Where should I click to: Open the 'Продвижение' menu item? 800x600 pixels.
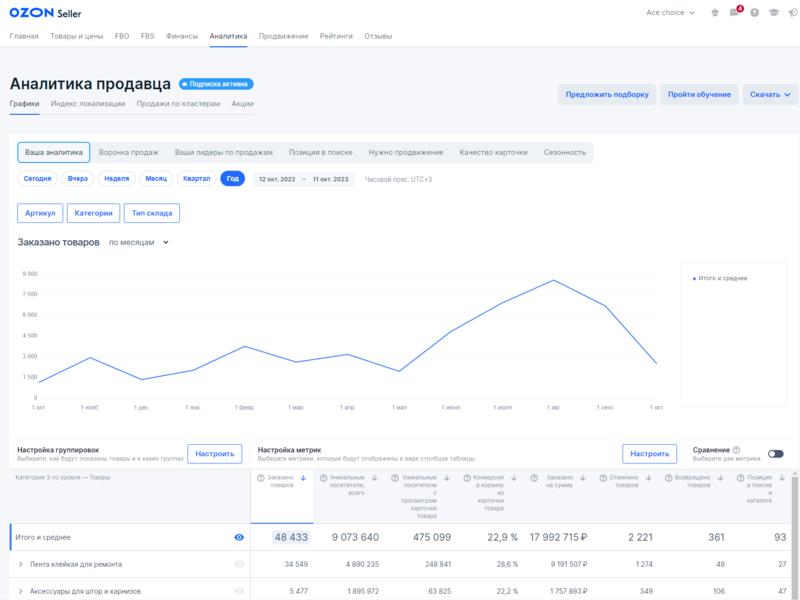coord(283,35)
